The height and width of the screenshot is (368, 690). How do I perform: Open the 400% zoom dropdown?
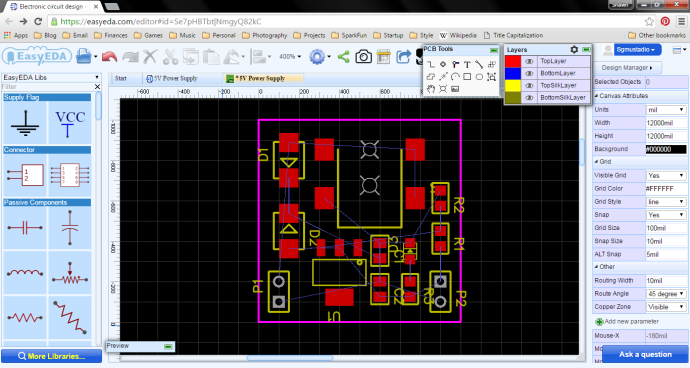tap(290, 57)
